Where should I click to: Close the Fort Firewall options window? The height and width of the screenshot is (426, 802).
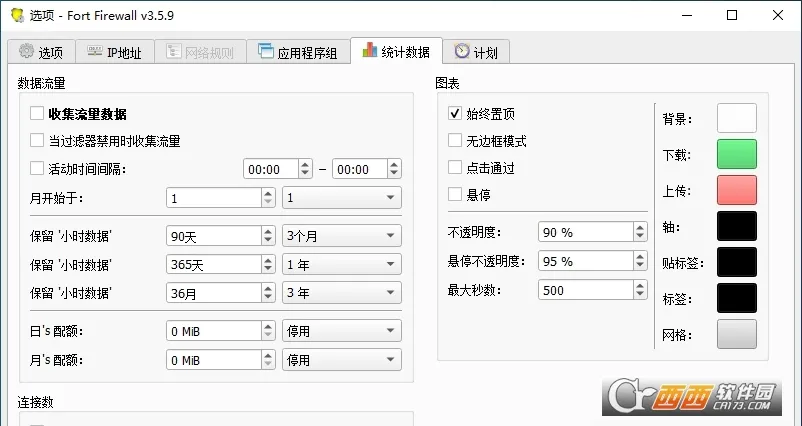(x=777, y=15)
